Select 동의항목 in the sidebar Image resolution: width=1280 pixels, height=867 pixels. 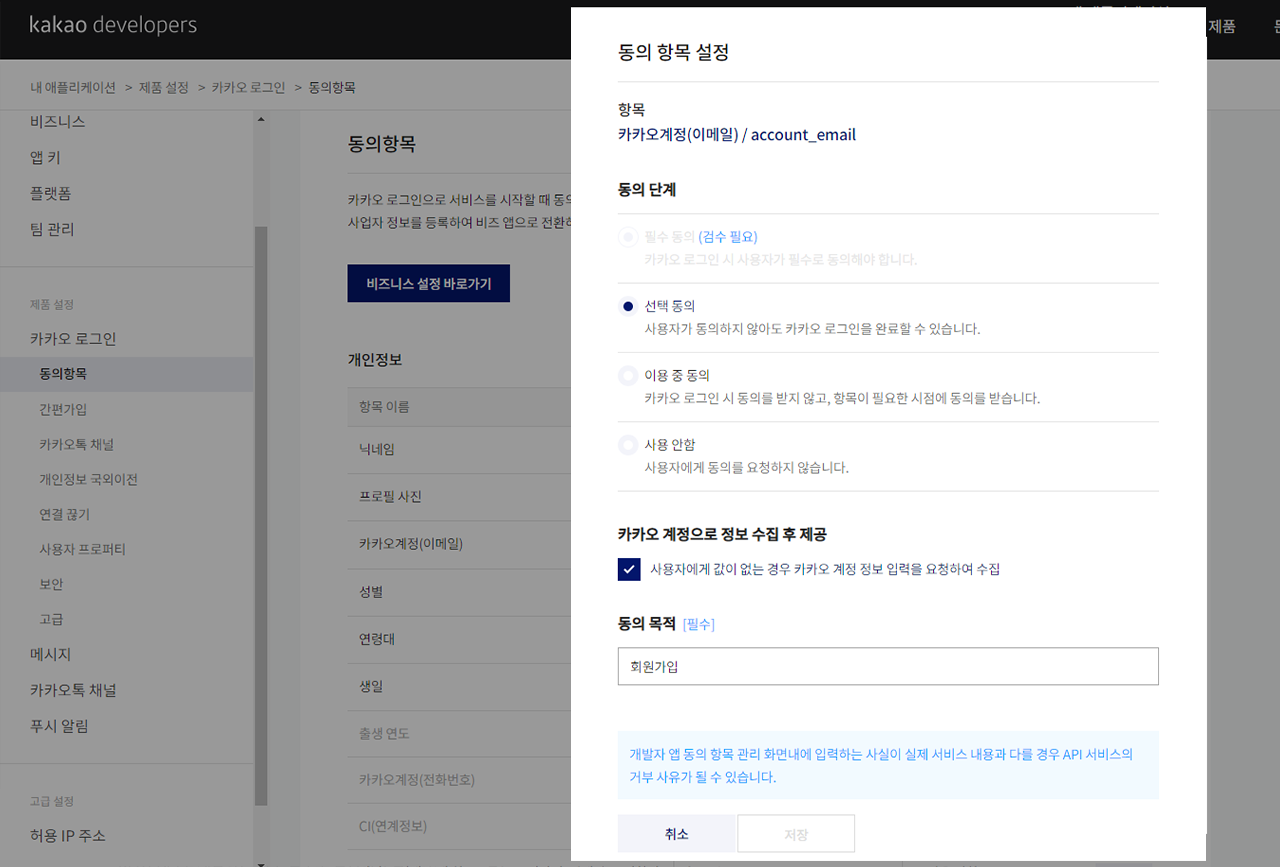(127, 374)
